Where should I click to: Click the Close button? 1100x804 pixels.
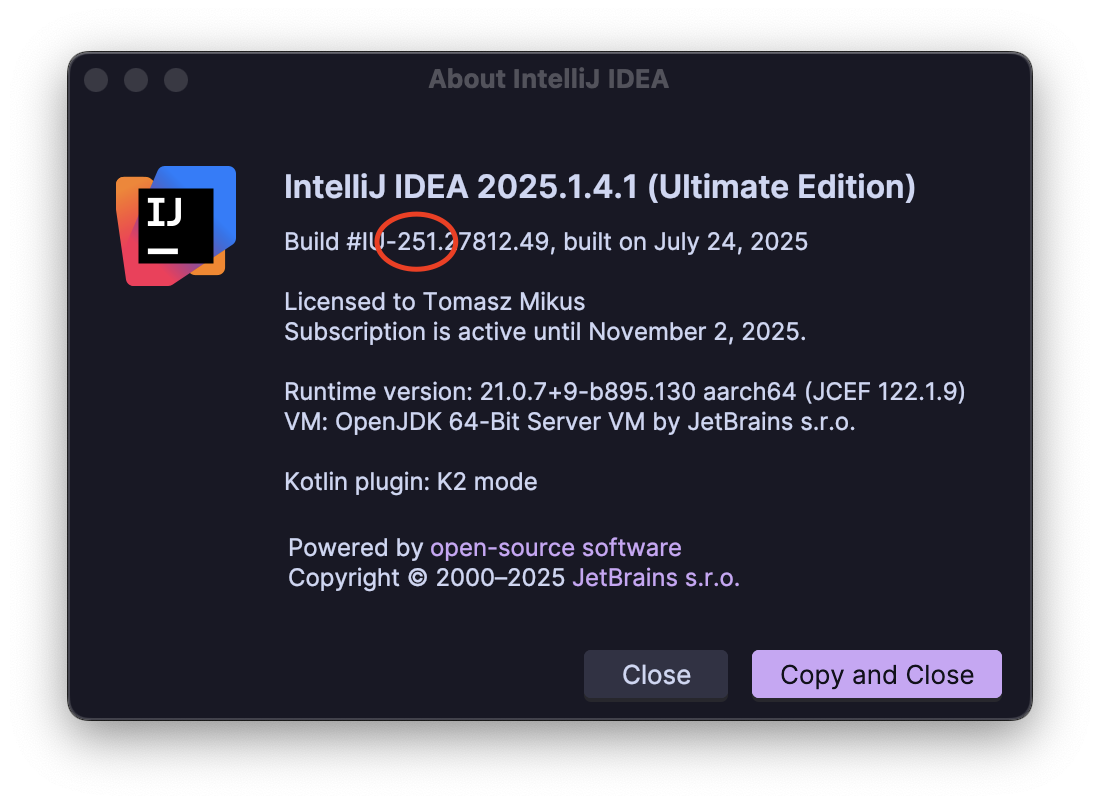(655, 674)
